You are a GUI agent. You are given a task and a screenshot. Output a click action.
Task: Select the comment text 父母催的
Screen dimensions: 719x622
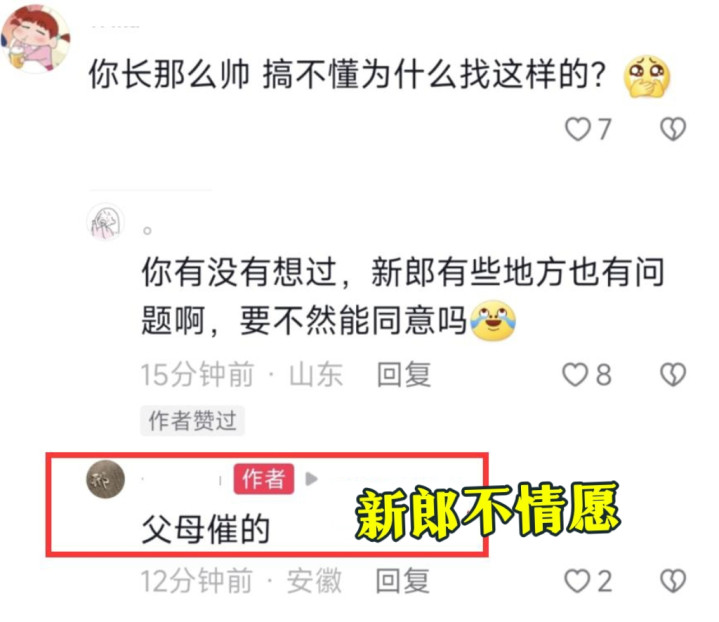click(205, 529)
